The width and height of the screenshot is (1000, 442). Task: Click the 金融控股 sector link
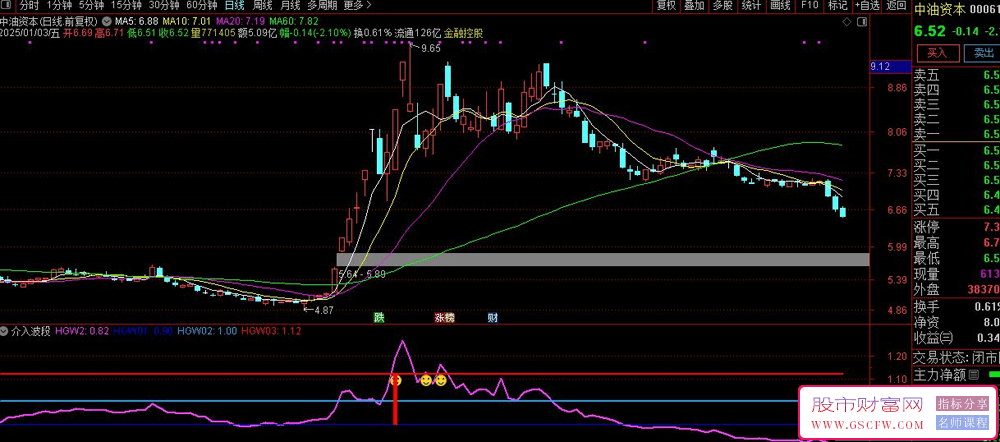464,33
